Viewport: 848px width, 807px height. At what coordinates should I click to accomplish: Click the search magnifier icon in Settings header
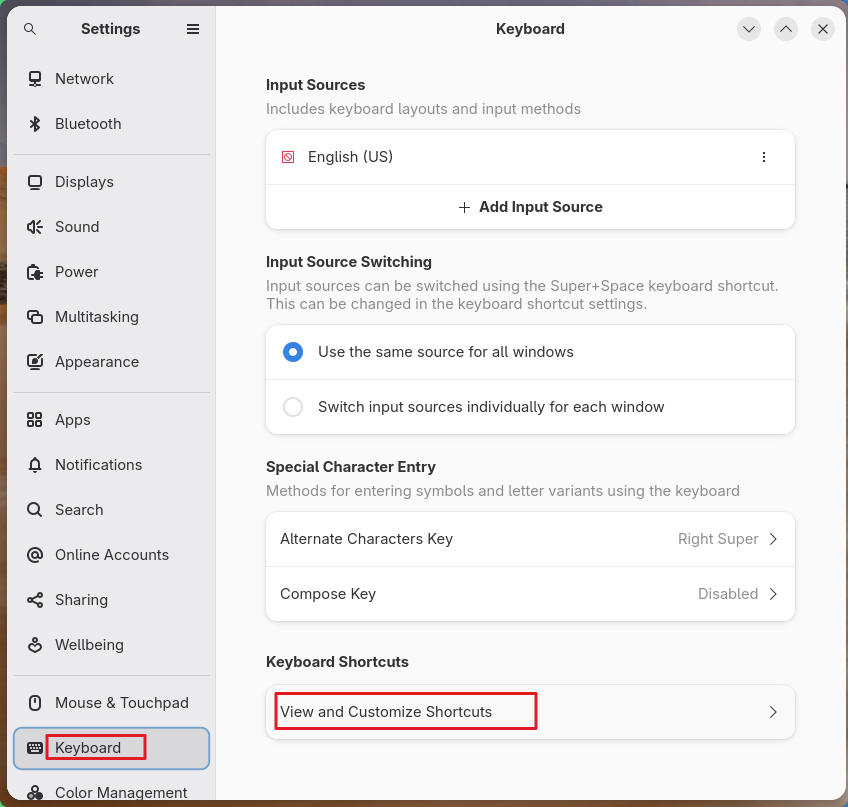(x=30, y=29)
